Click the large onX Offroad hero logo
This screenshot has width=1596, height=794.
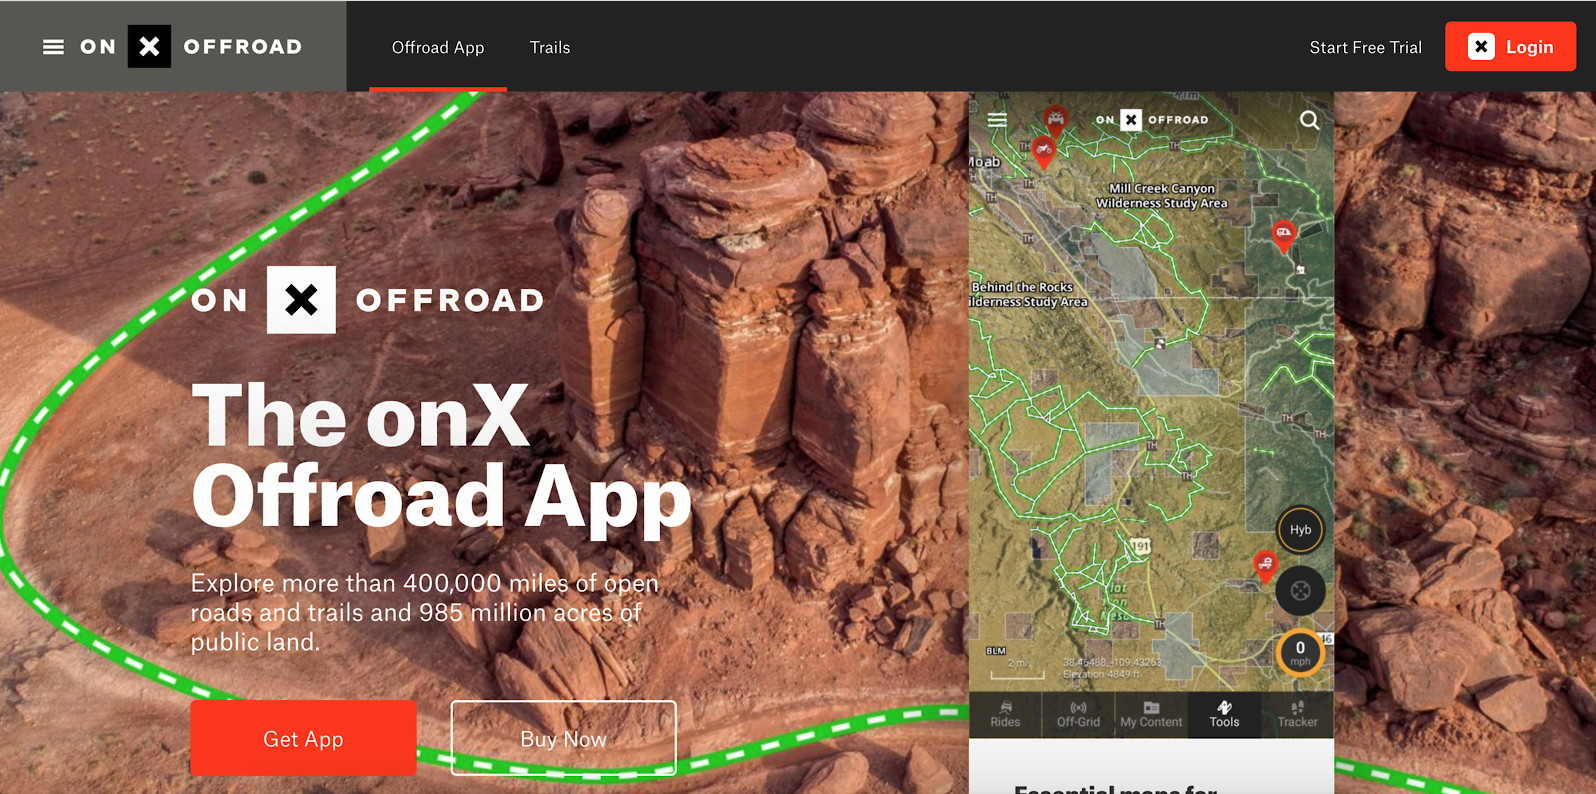(368, 300)
